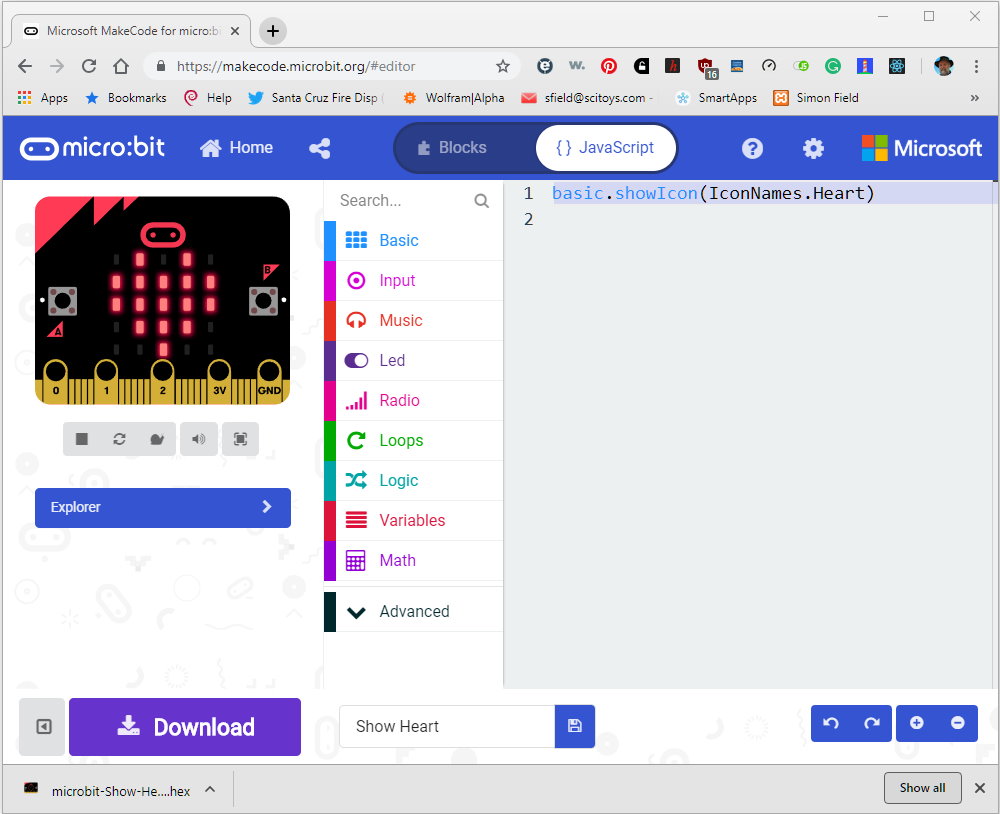Open MakeCode help

coord(752,147)
